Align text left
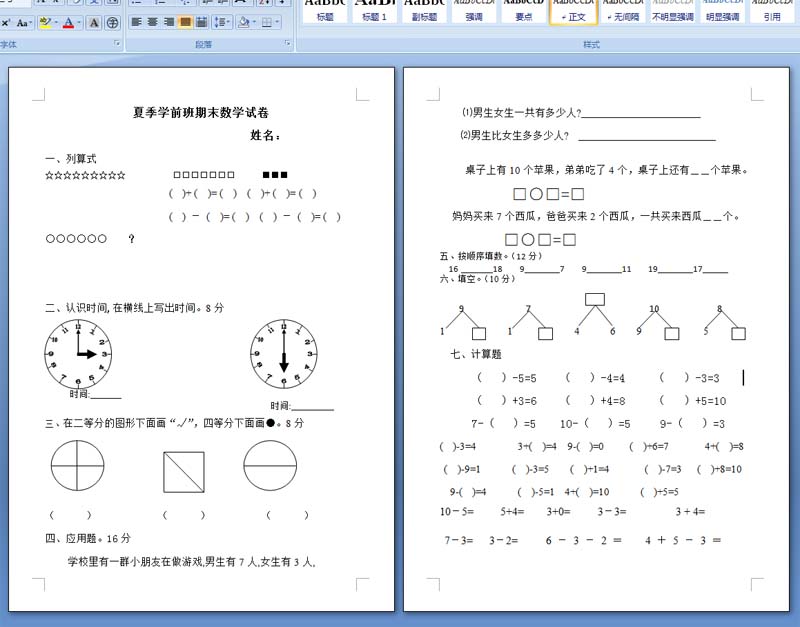This screenshot has width=800, height=627. (x=136, y=22)
